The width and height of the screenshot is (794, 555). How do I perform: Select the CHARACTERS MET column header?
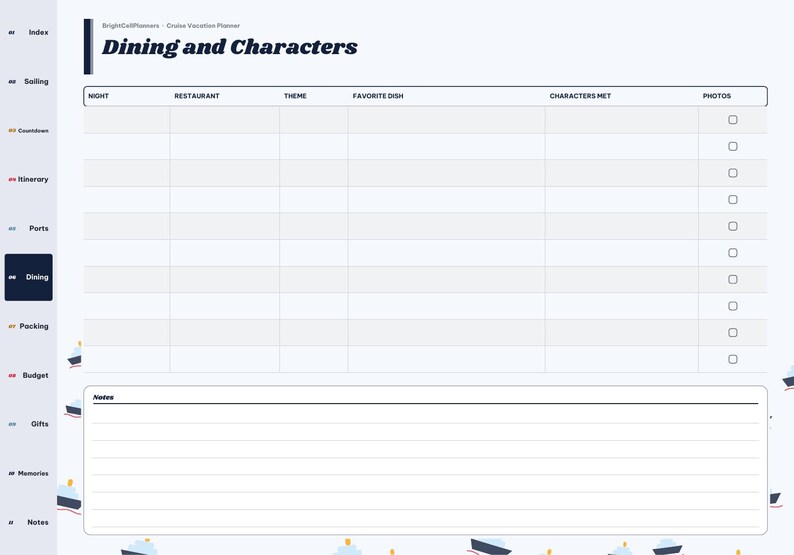(x=580, y=96)
